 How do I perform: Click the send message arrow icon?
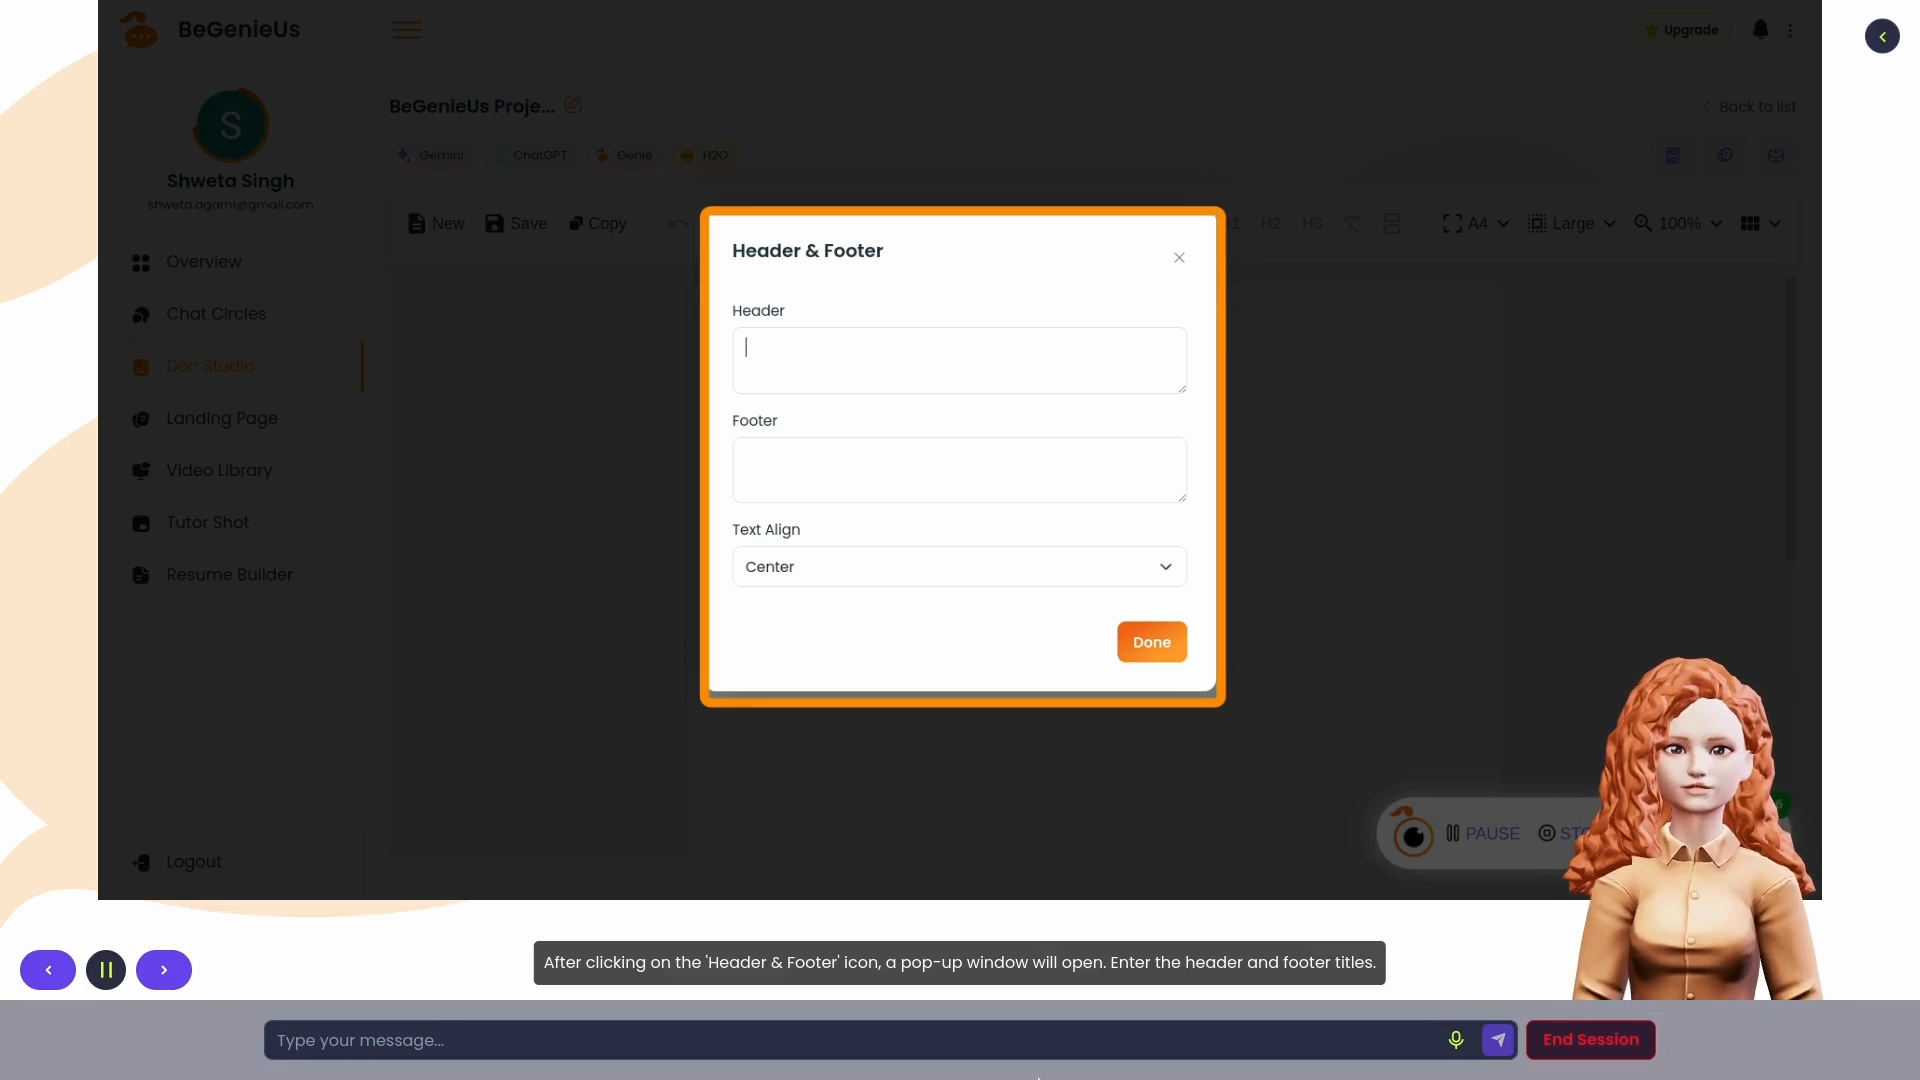(x=1498, y=1040)
